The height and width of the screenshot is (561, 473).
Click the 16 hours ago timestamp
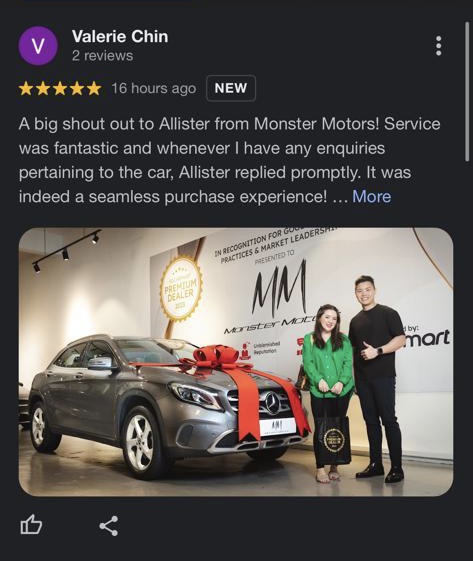[x=154, y=88]
